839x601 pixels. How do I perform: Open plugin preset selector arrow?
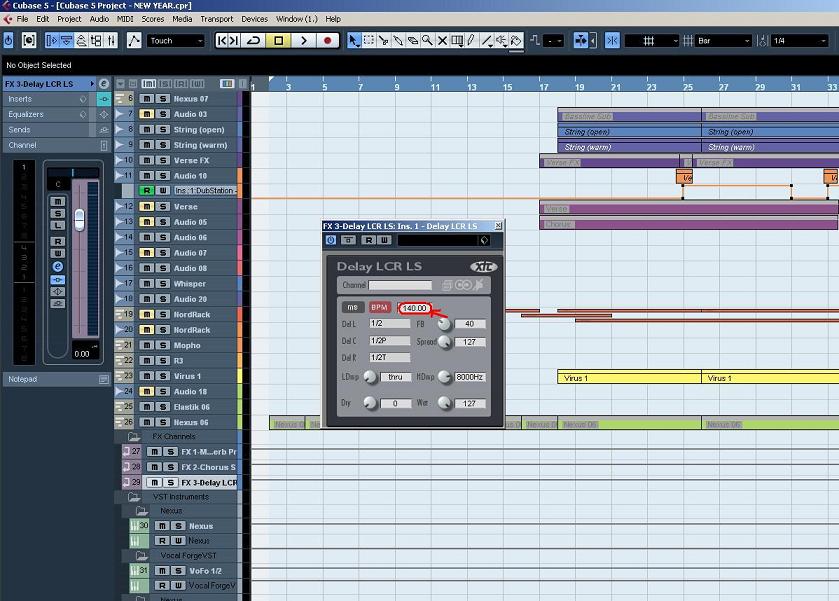coord(484,240)
